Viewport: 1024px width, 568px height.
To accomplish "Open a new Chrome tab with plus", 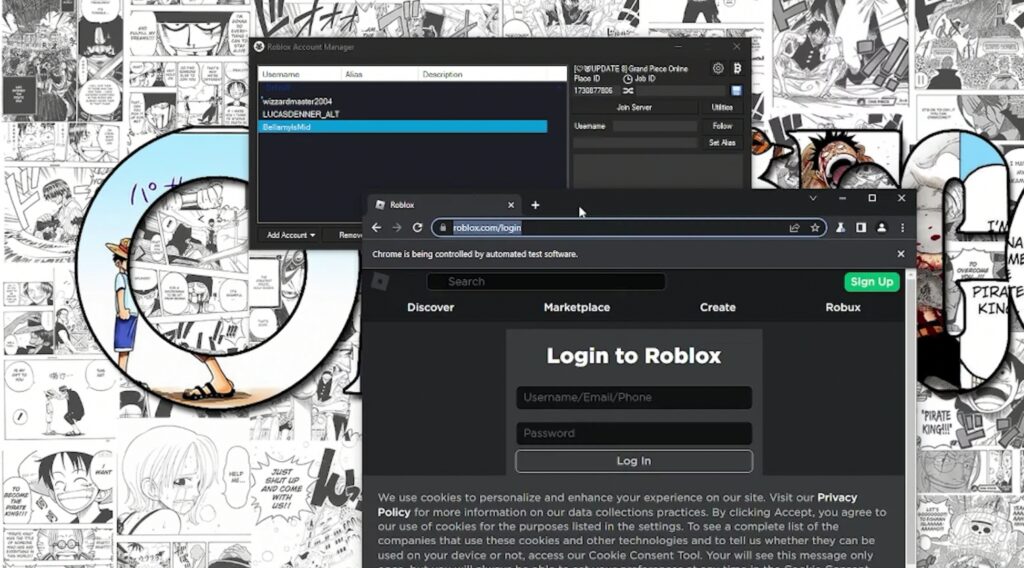I will tap(535, 205).
